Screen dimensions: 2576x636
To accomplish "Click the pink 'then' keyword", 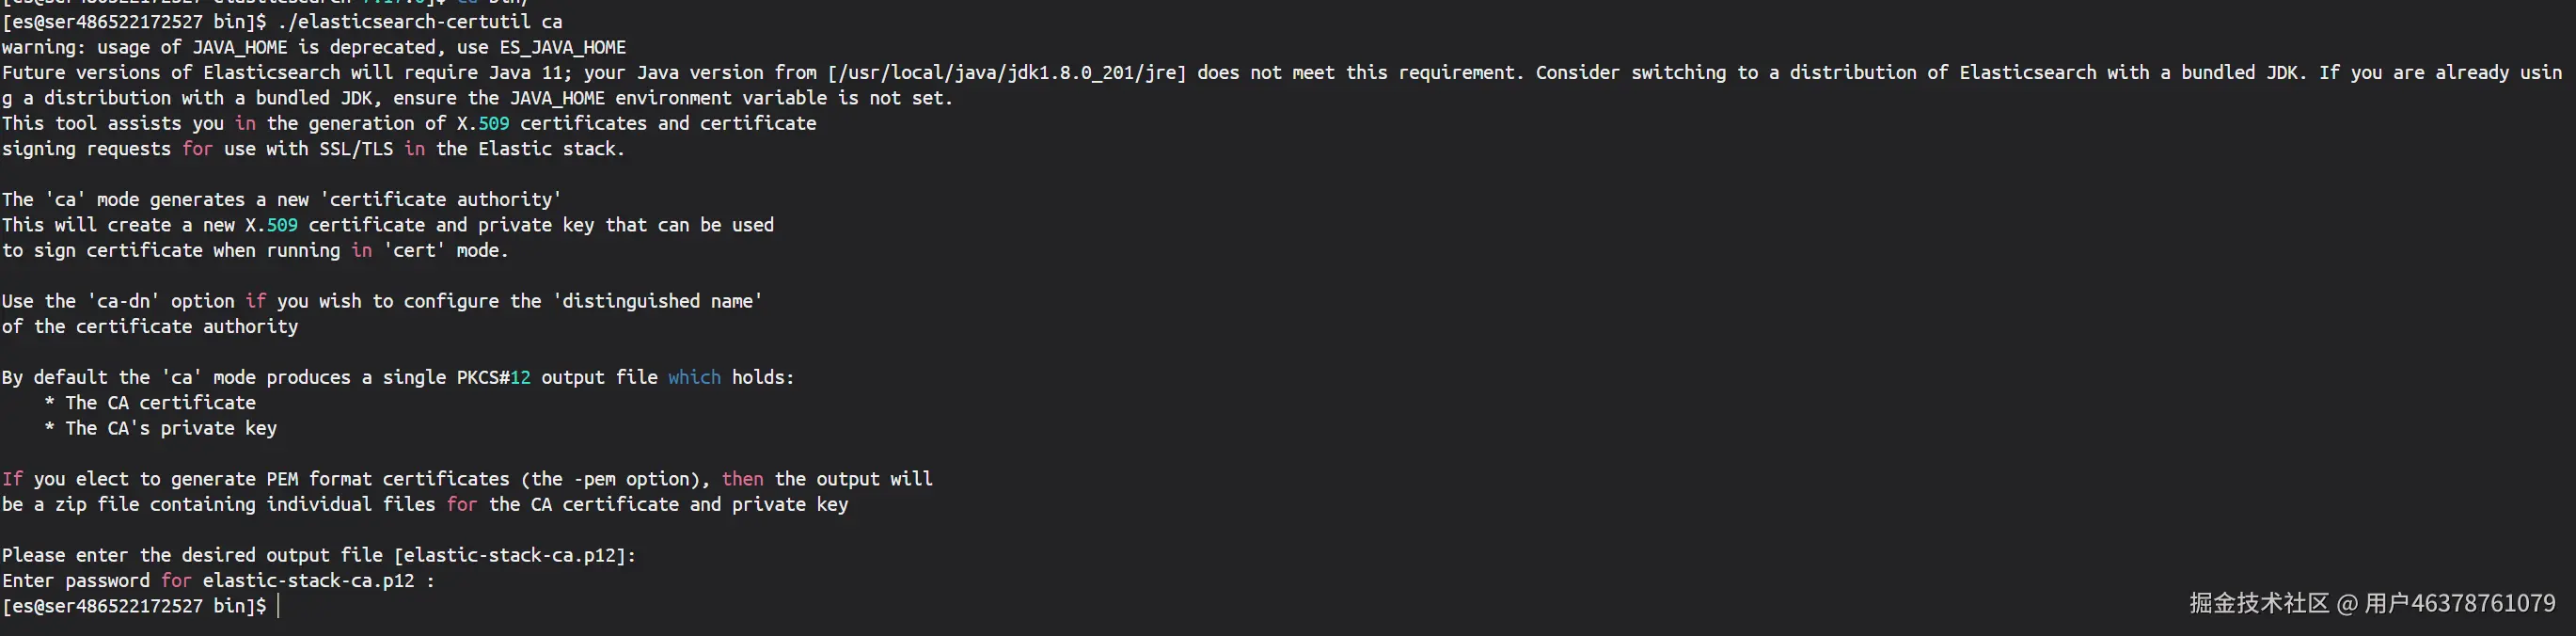I will click(742, 479).
